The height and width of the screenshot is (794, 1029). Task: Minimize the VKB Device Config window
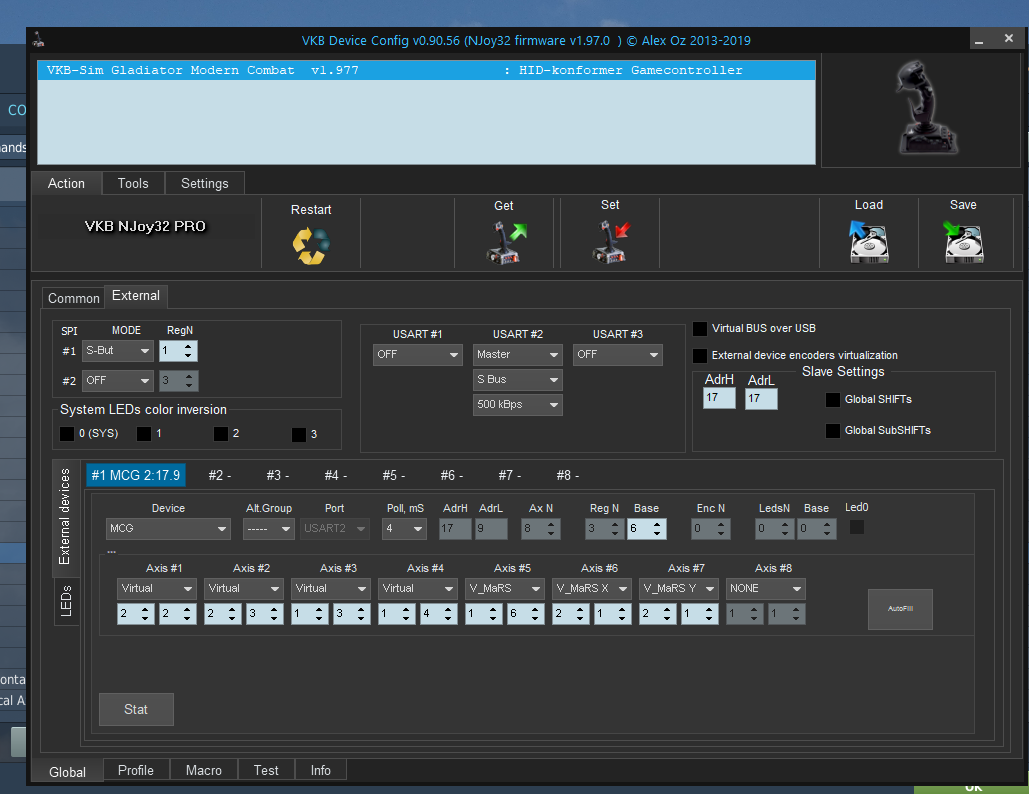[x=979, y=39]
